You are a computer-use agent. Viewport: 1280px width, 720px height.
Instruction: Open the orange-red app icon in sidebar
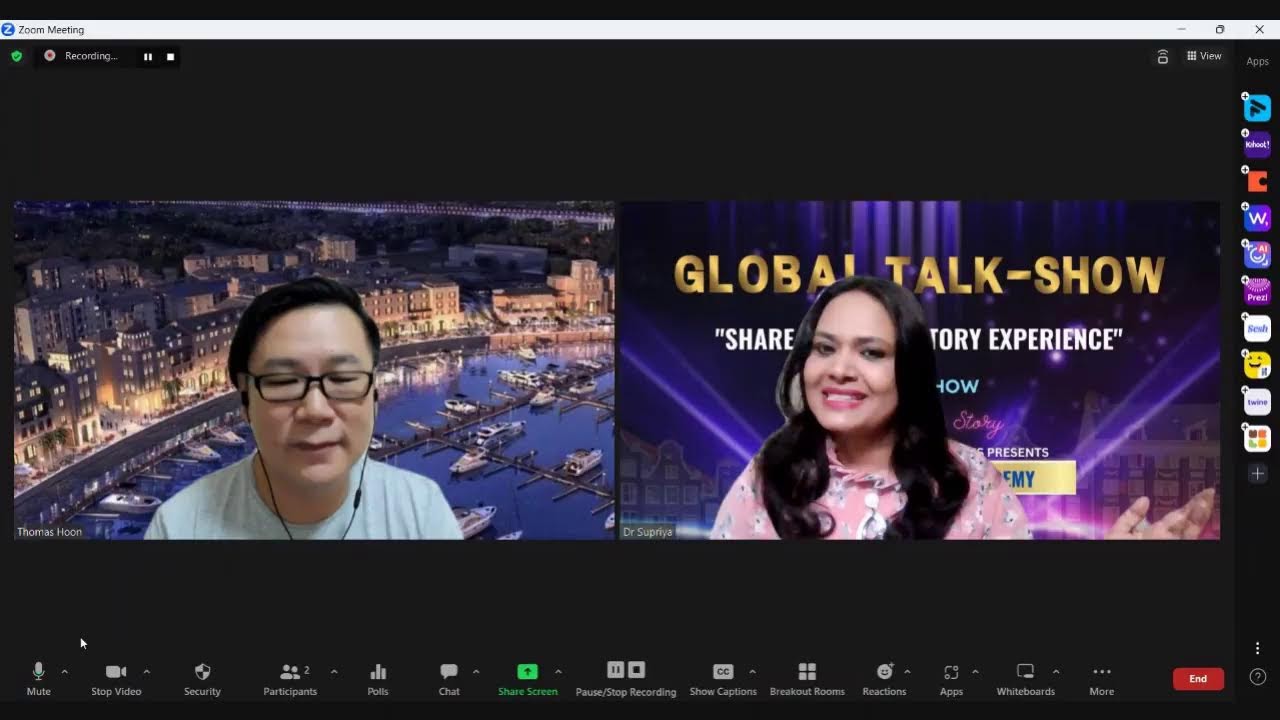point(1257,182)
